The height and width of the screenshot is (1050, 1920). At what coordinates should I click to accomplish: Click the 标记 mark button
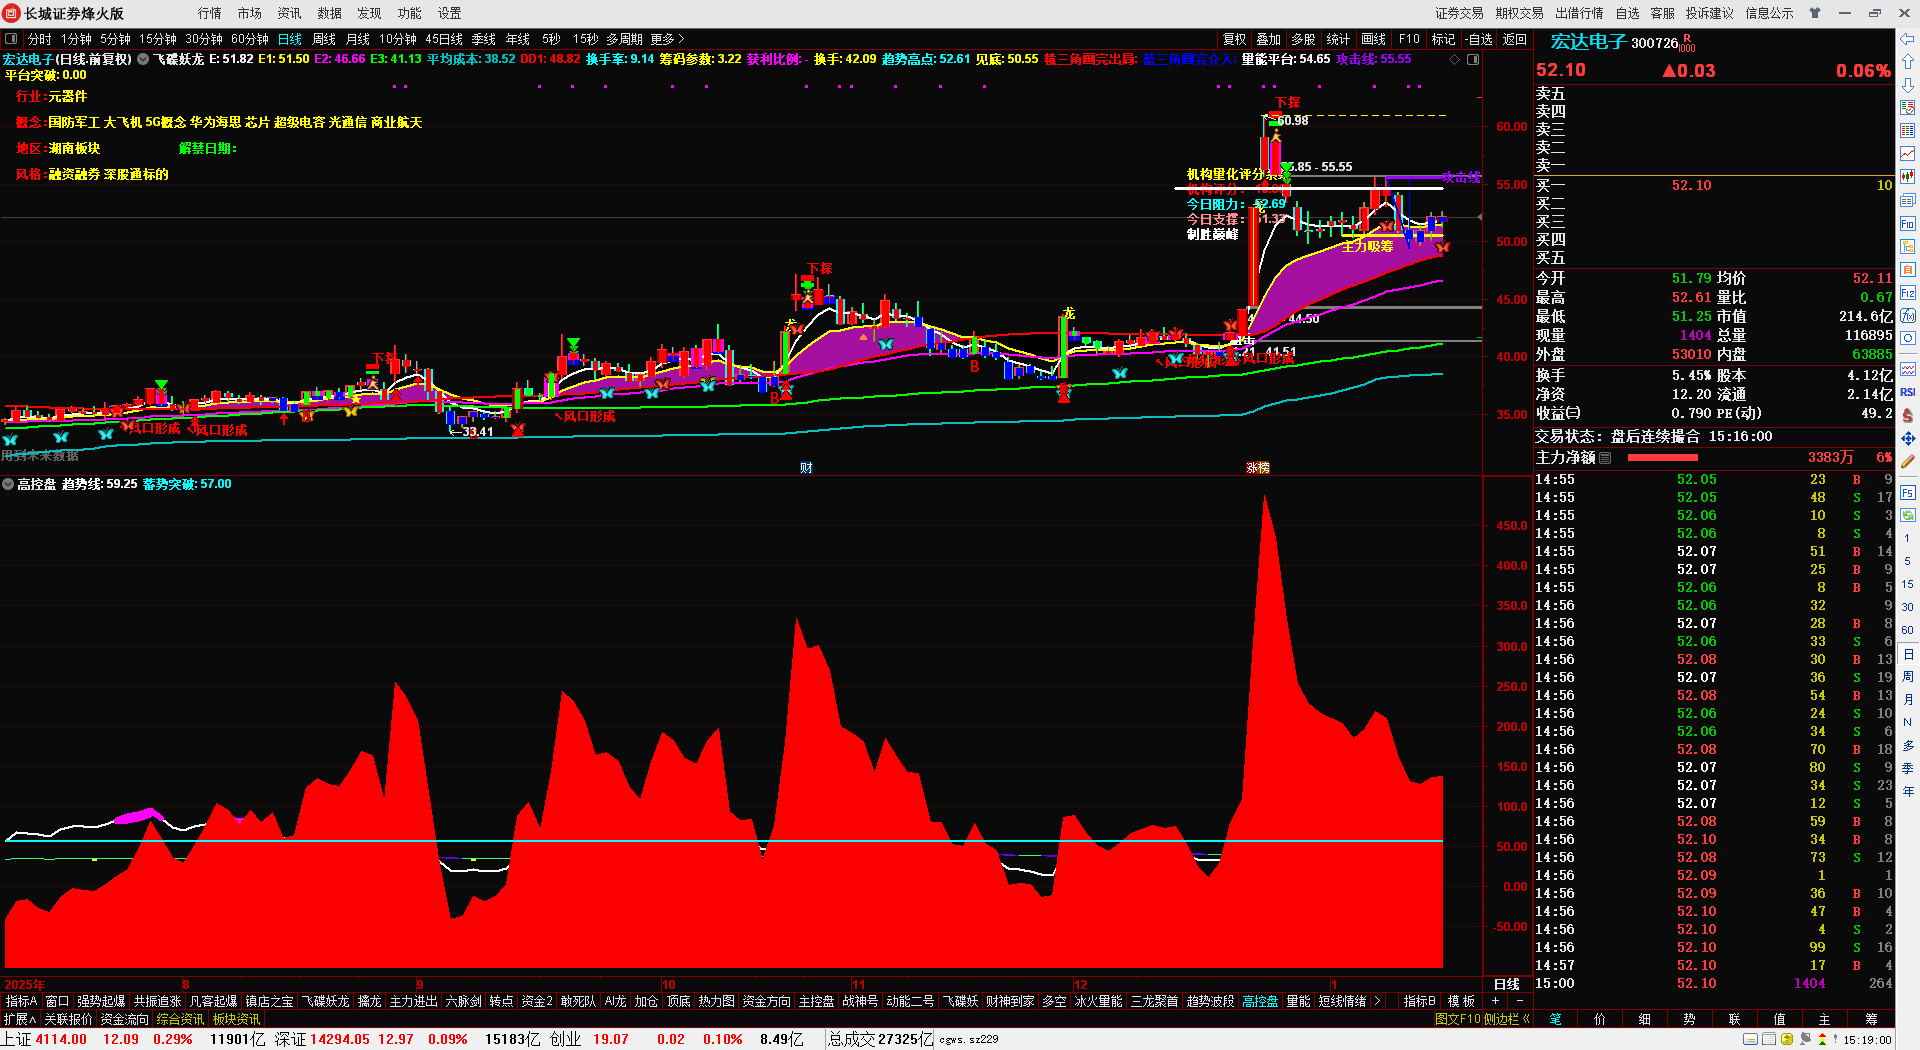[x=1443, y=39]
